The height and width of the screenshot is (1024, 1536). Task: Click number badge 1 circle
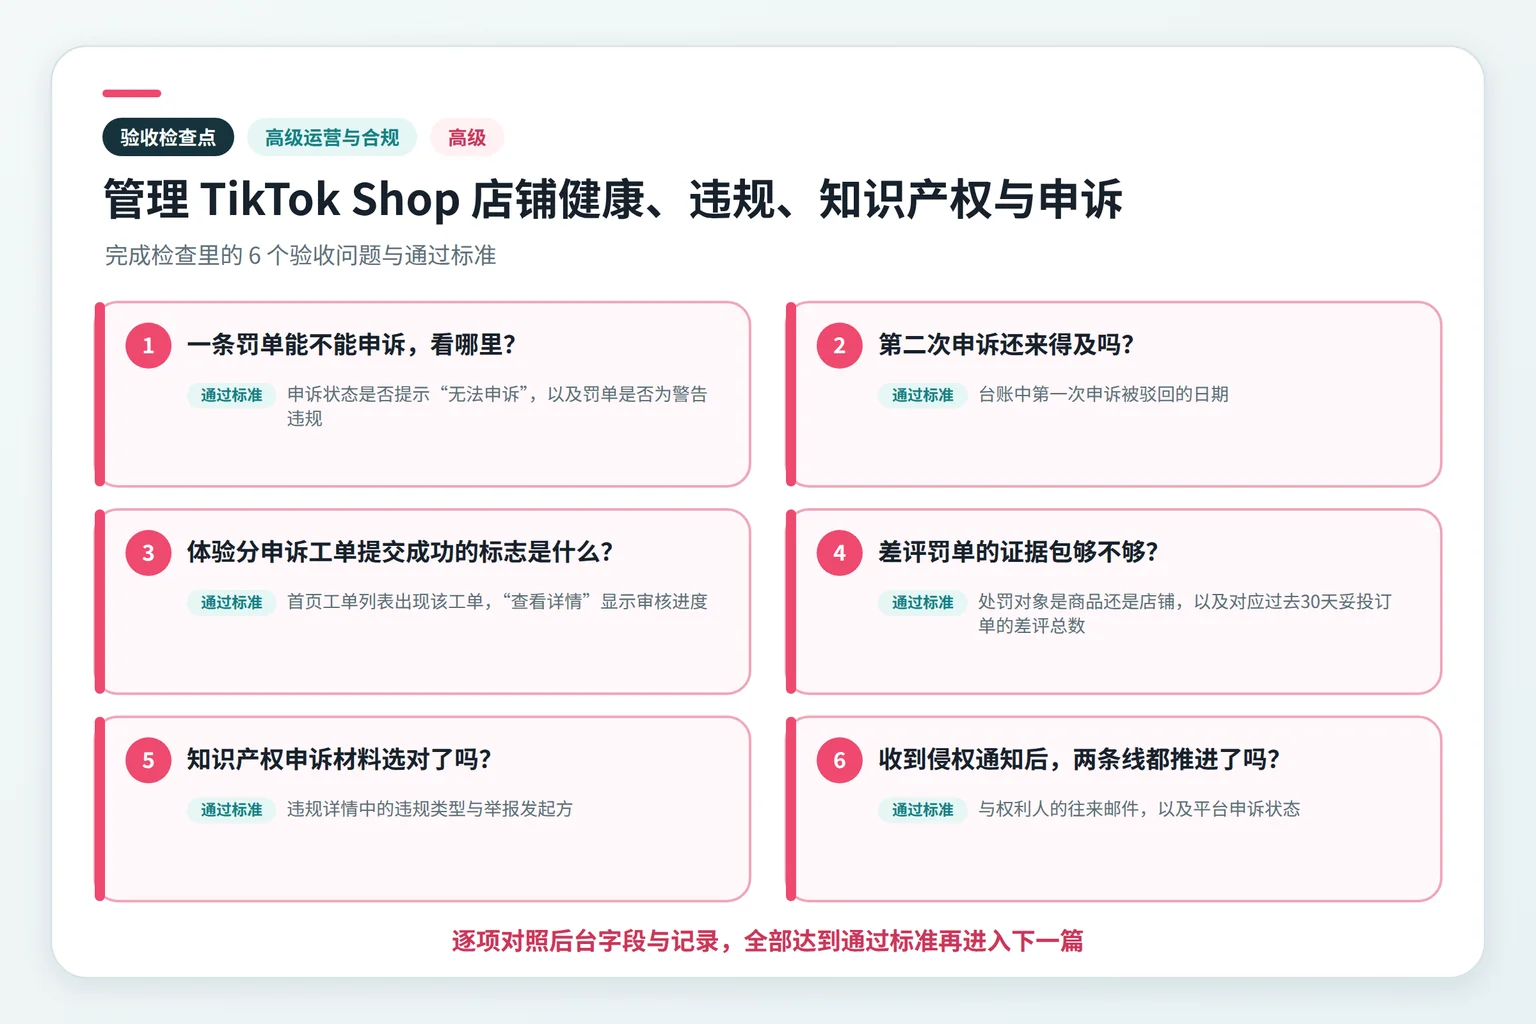pyautogui.click(x=148, y=345)
